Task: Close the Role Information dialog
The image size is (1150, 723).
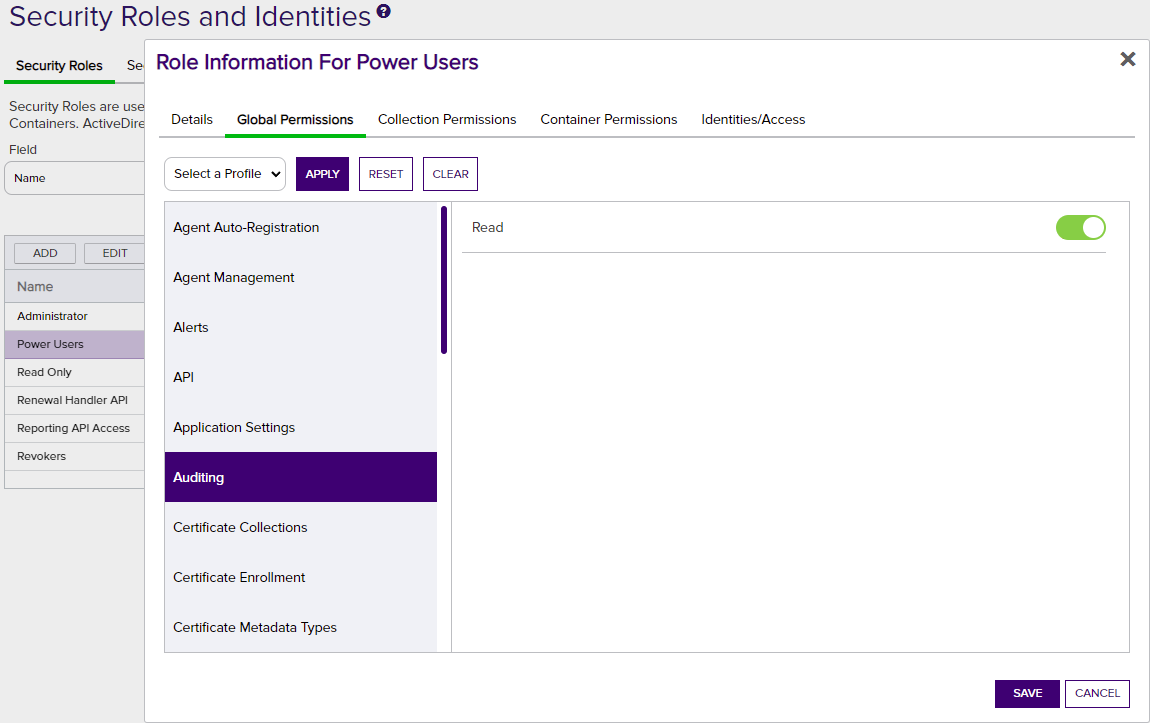Action: point(1127,60)
